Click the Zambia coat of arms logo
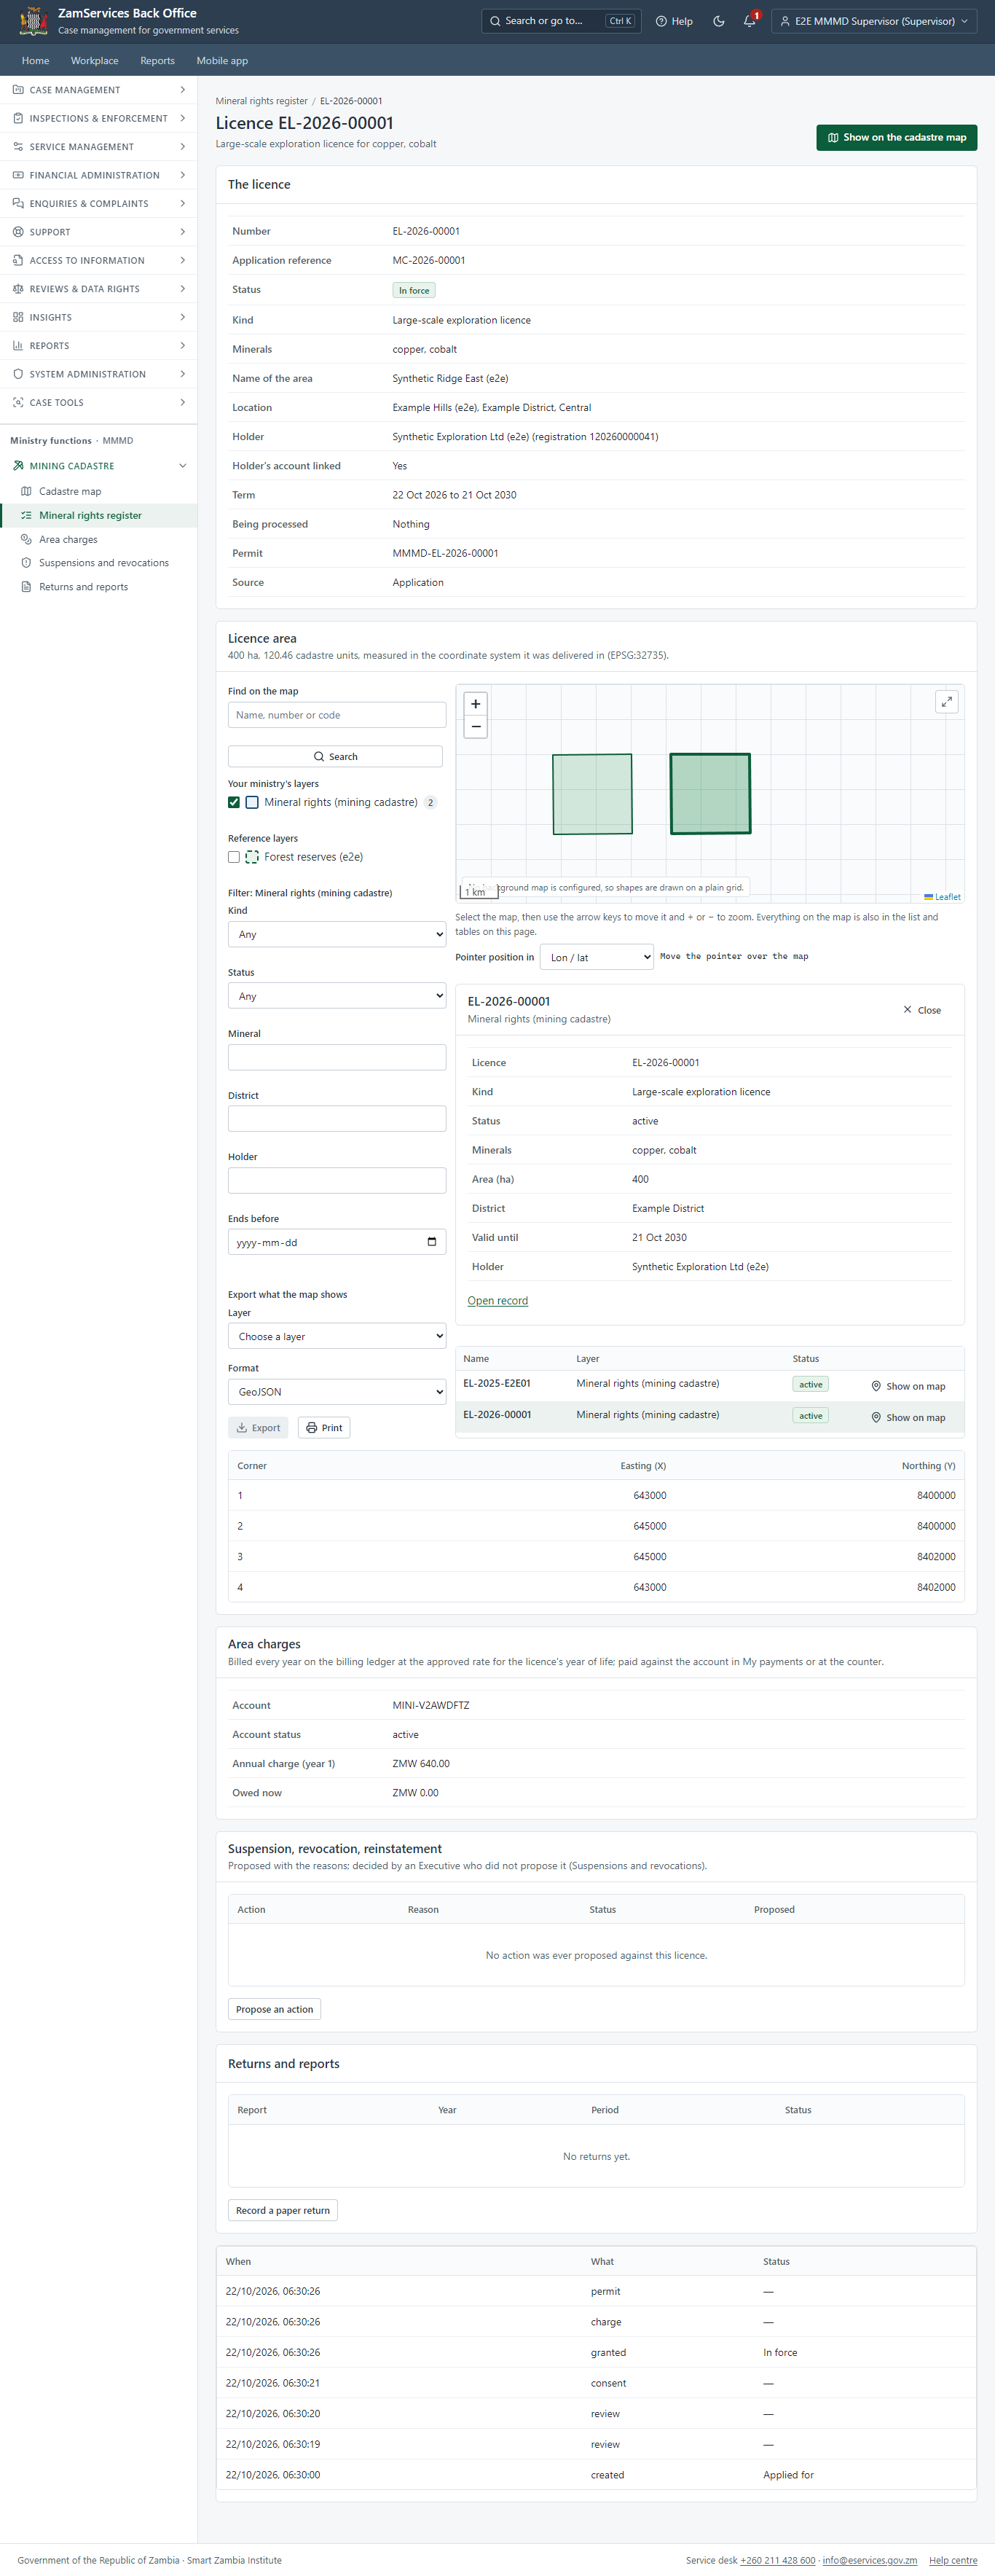The image size is (995, 2576). tap(34, 21)
